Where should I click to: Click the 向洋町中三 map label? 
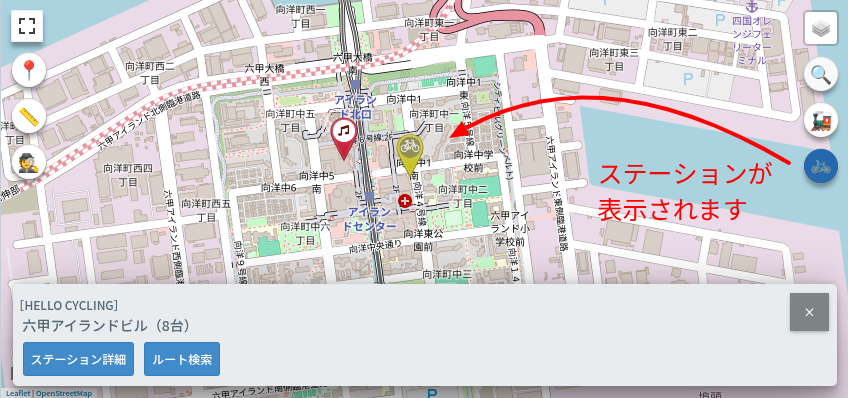click(447, 275)
